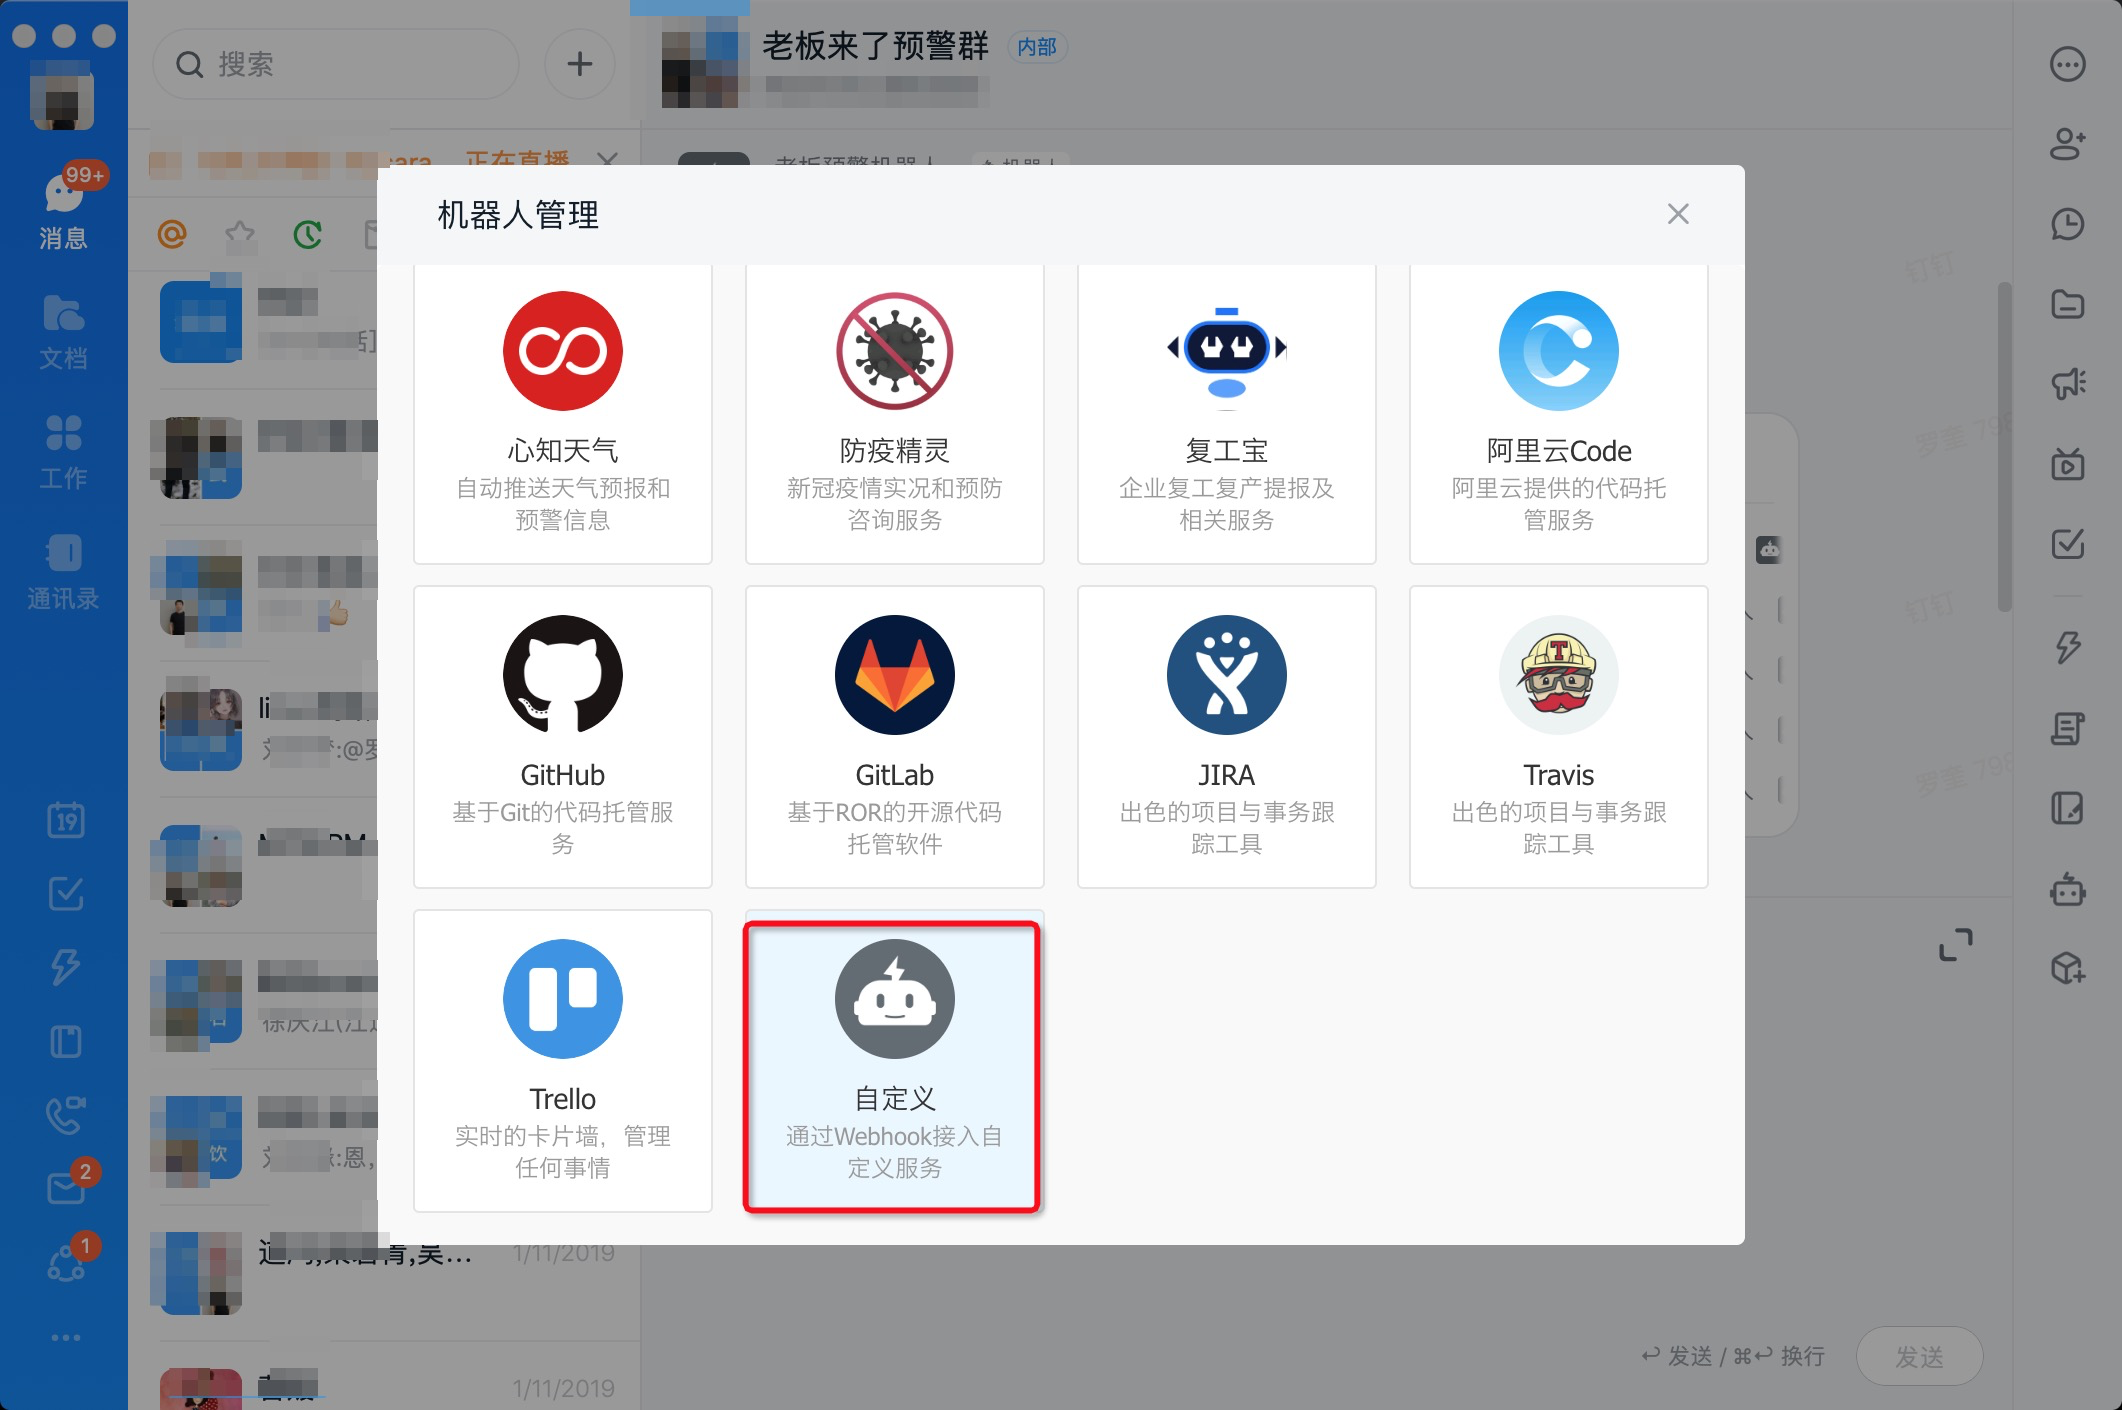This screenshot has height=1410, width=2122.
Task: Select the Travis robot icon
Action: [x=1558, y=675]
